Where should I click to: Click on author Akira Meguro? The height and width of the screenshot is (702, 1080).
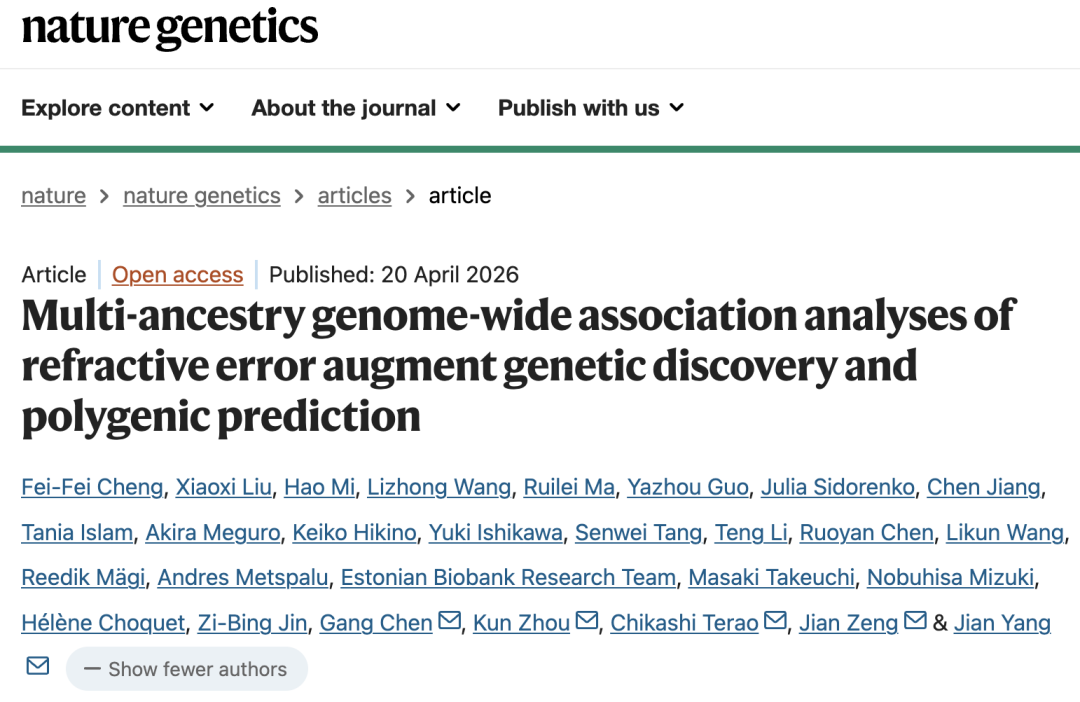(213, 533)
